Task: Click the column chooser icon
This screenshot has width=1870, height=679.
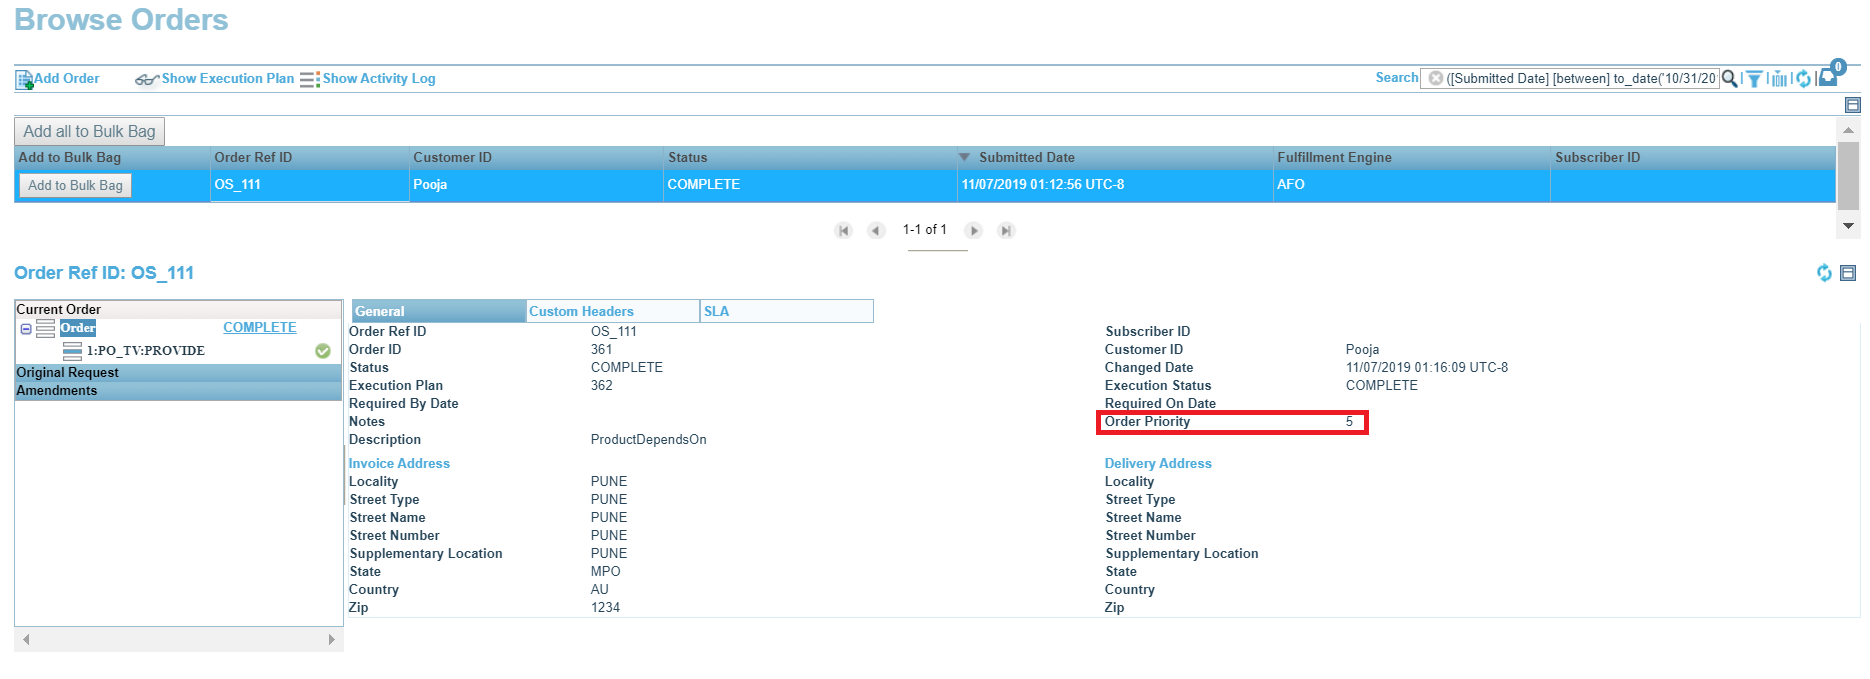Action: [x=1779, y=79]
